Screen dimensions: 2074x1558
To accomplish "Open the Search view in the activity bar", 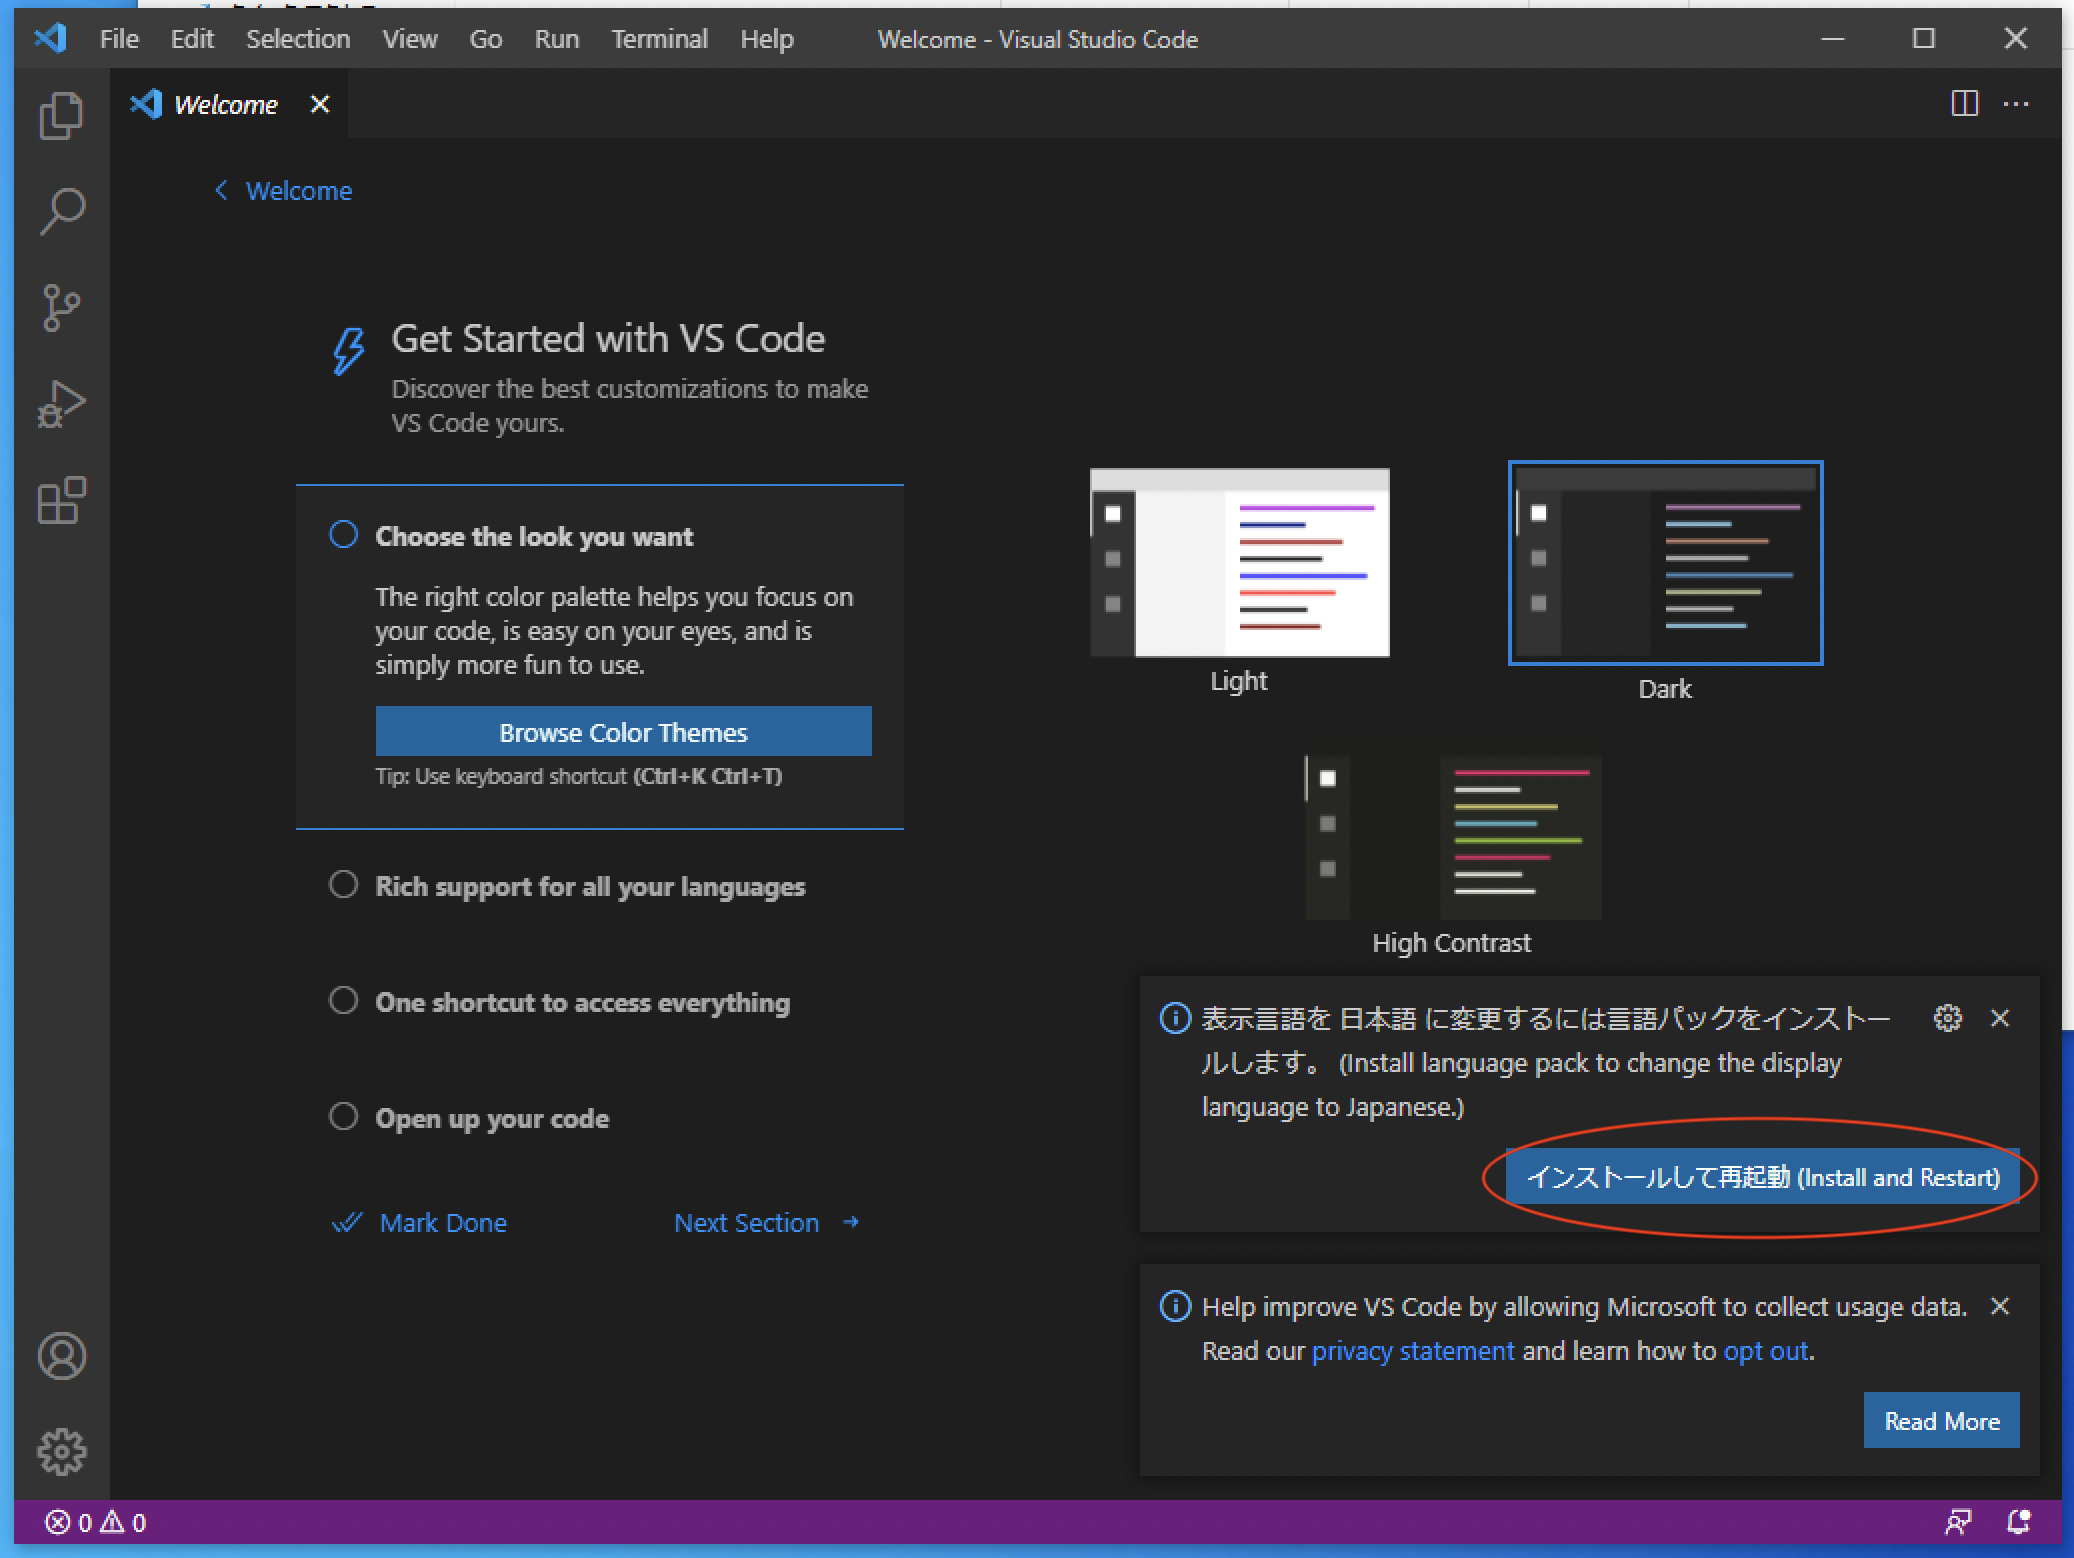I will point(61,211).
